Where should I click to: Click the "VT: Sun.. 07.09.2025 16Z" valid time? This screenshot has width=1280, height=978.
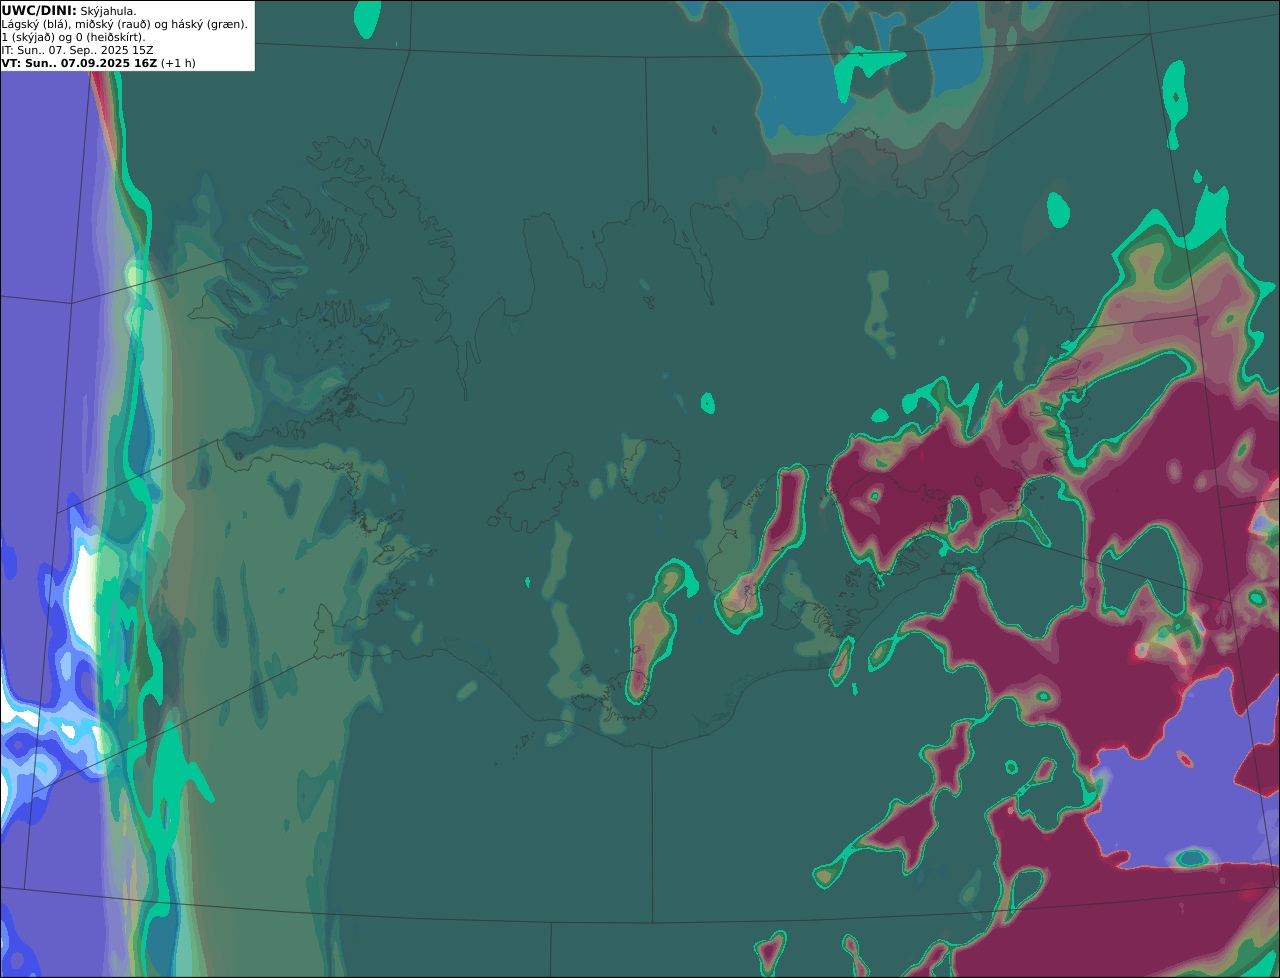click(79, 62)
